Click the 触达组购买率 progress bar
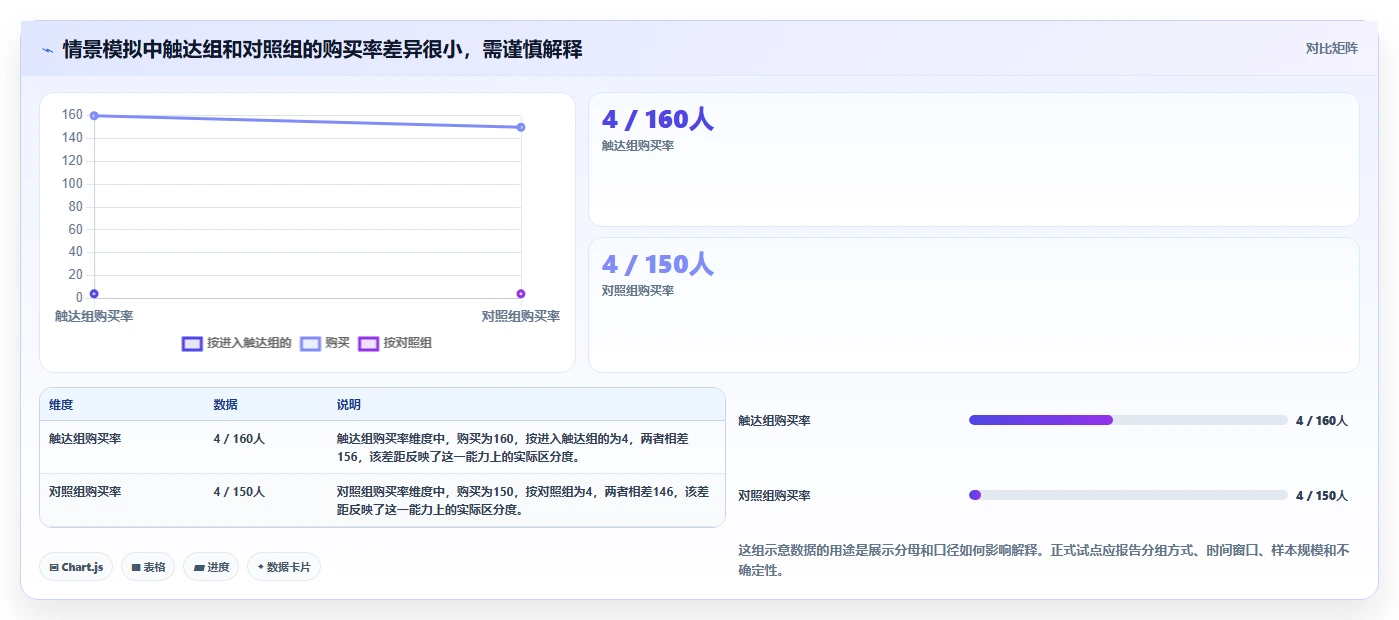 point(1128,420)
